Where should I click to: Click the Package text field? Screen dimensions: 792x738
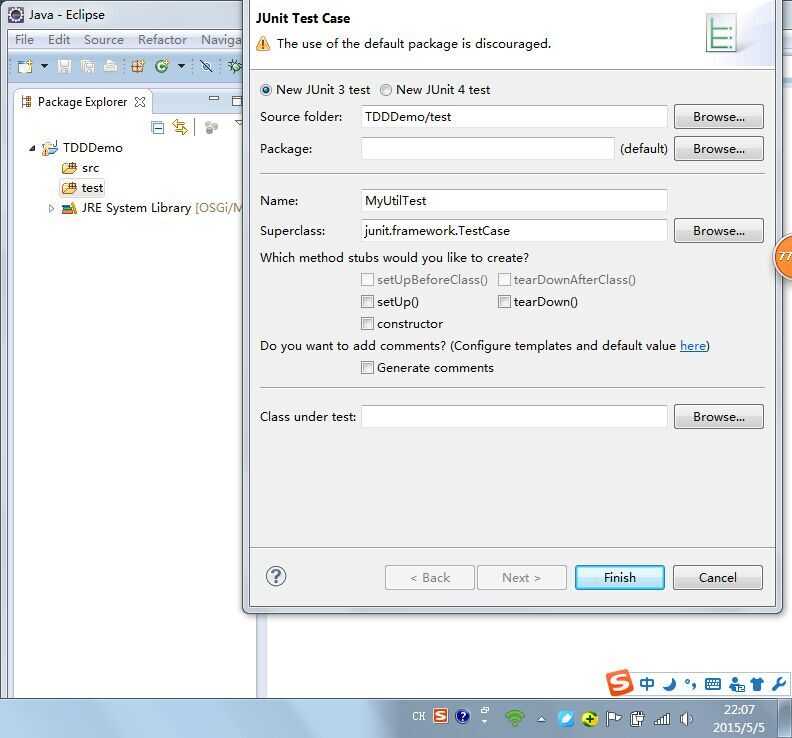point(487,149)
